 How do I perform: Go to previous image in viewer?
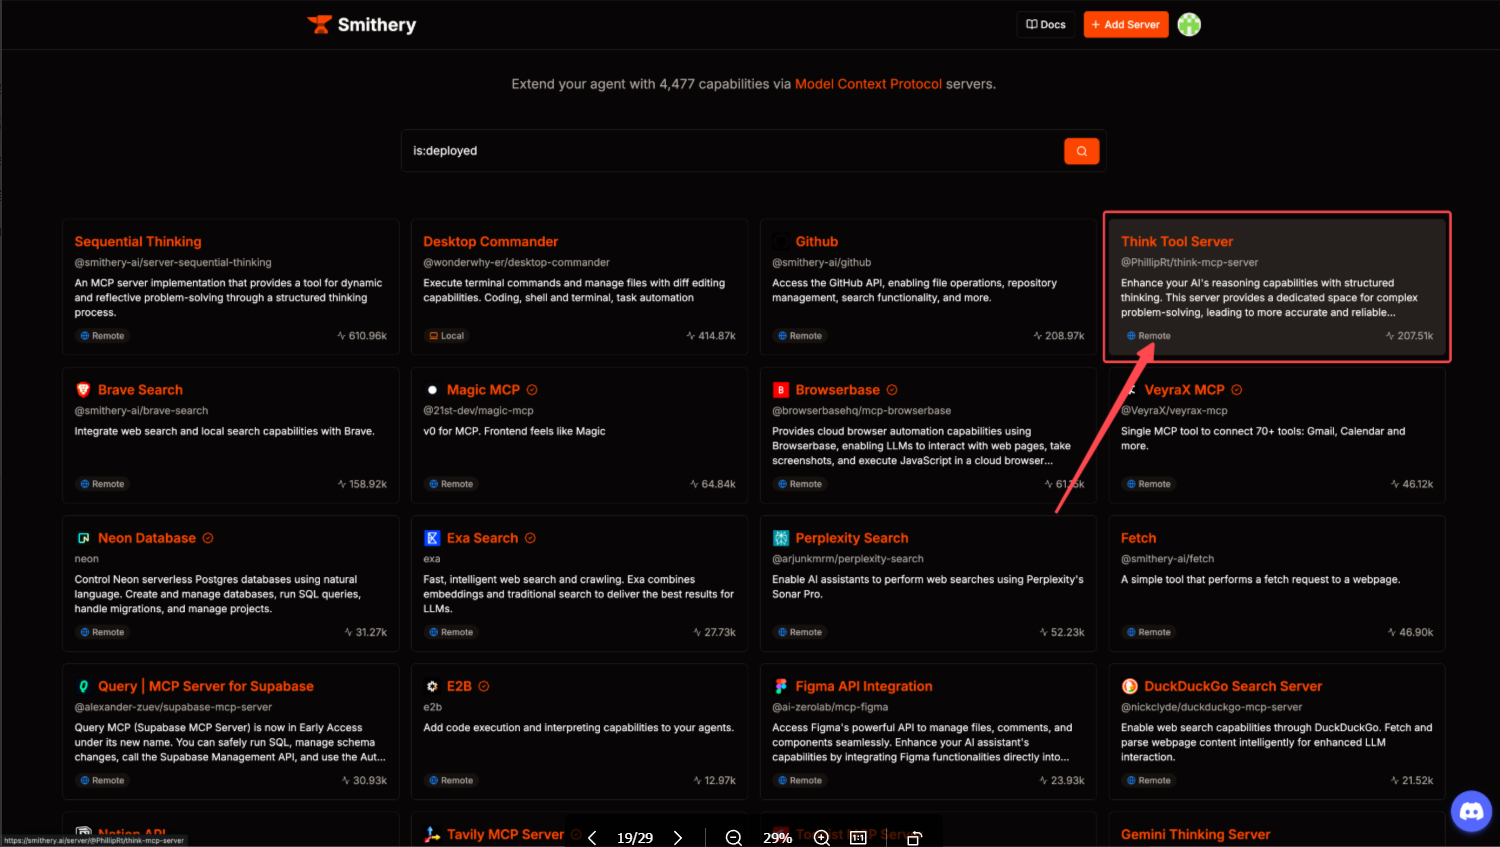coord(592,838)
